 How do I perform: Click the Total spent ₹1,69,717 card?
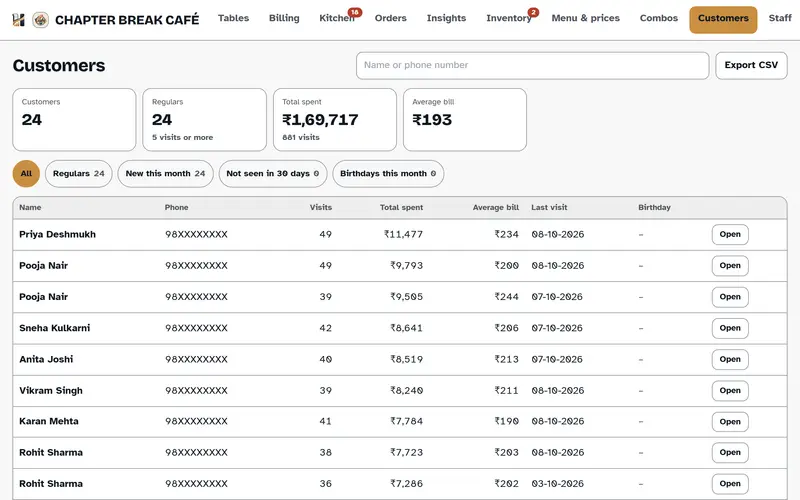click(335, 119)
